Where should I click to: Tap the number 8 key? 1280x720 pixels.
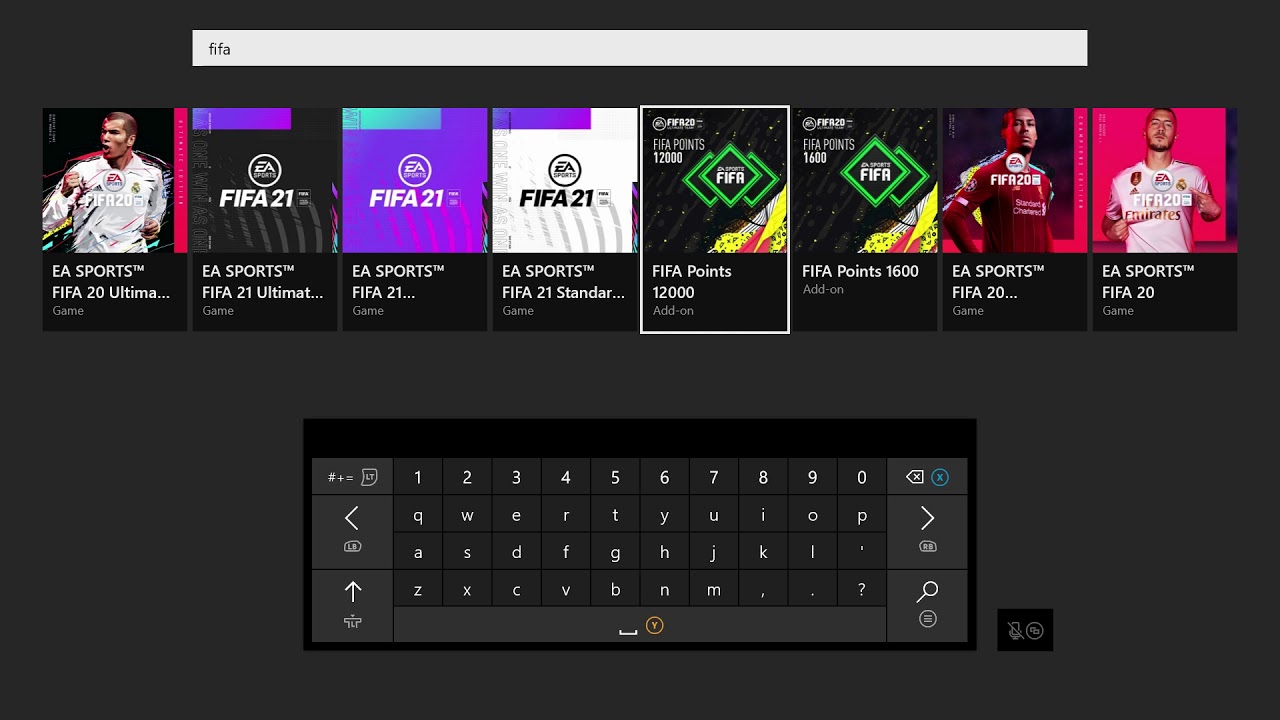(763, 477)
